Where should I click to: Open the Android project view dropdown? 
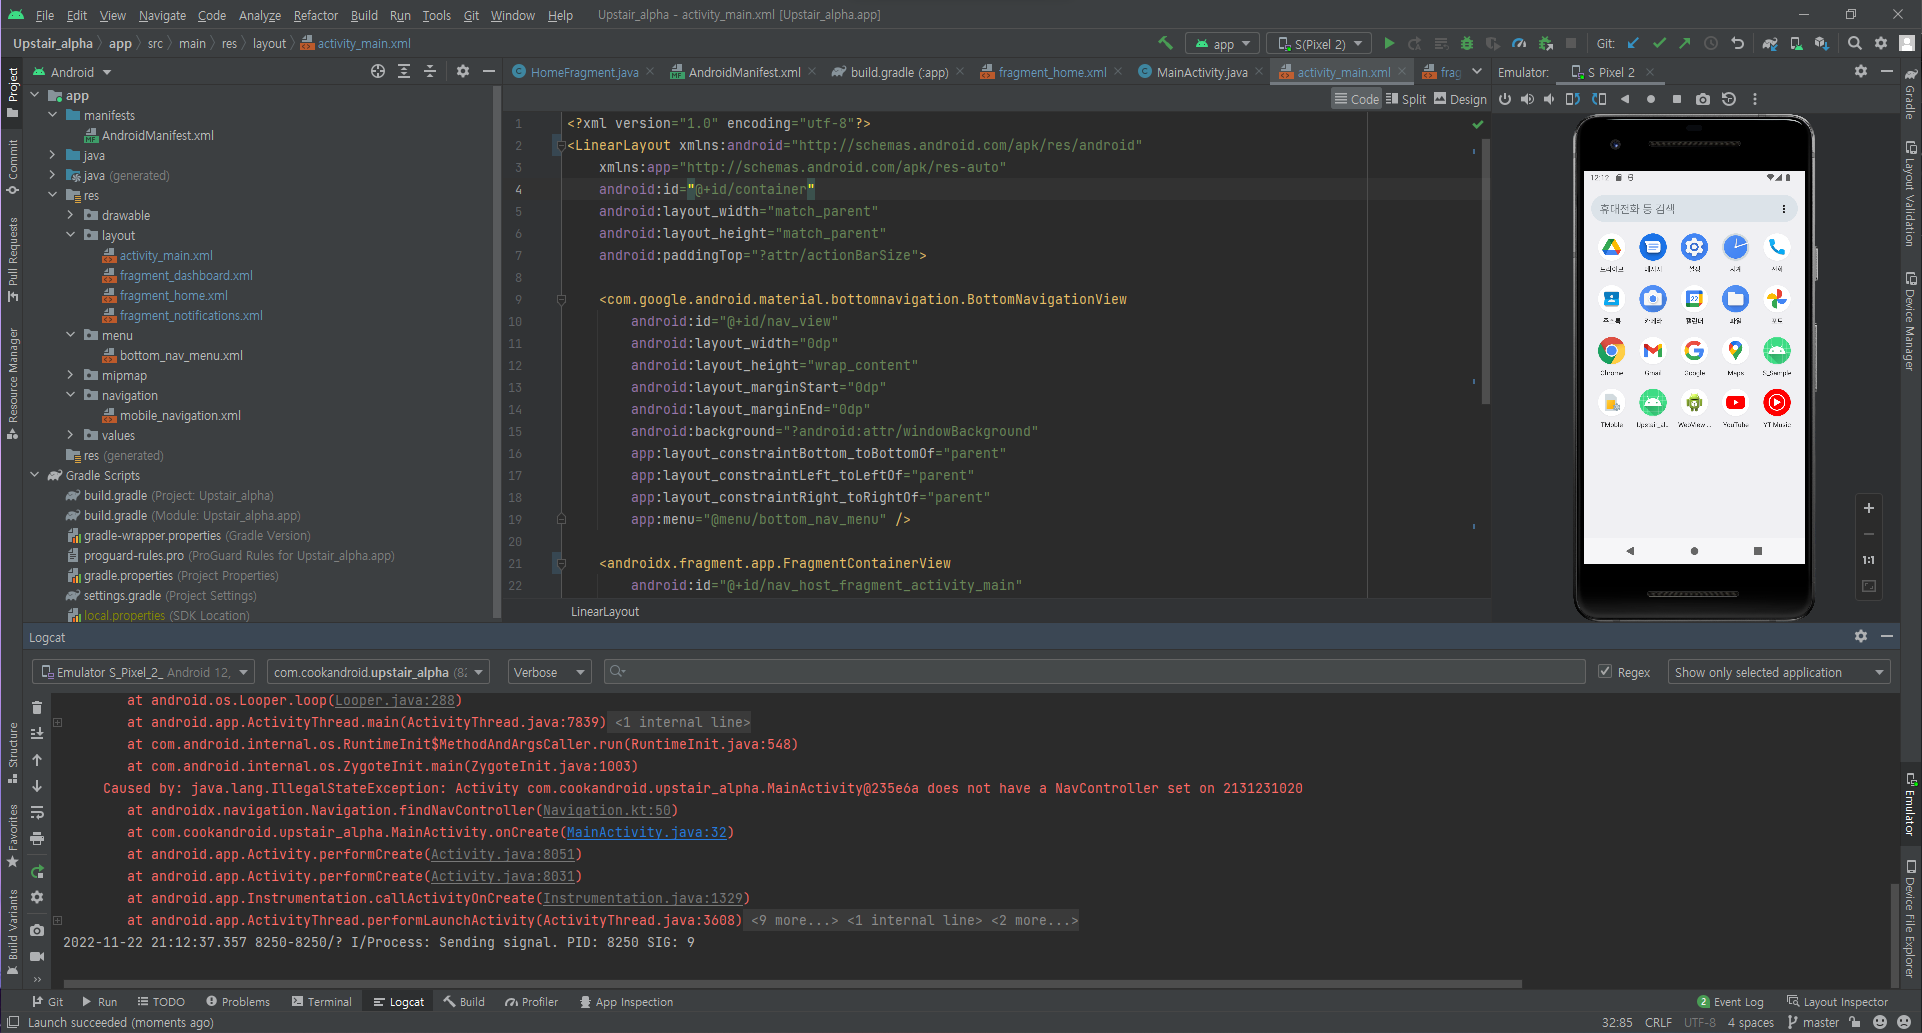[x=72, y=72]
